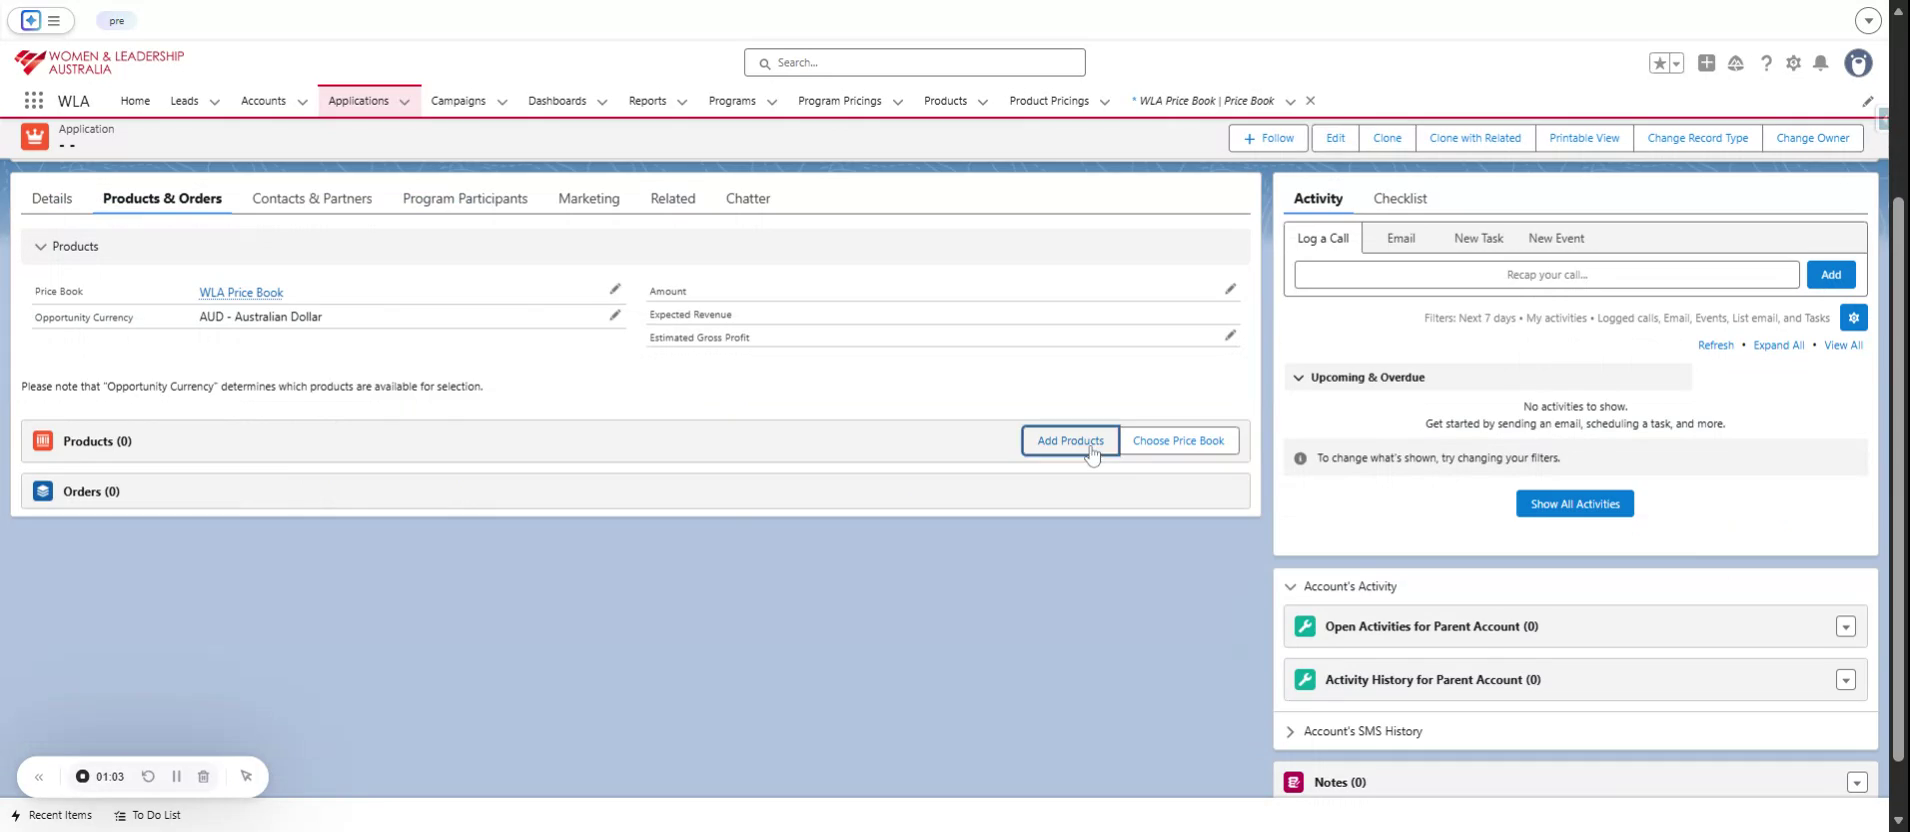Open Programs nav dropdown chevron
The image size is (1910, 832).
pyautogui.click(x=772, y=102)
